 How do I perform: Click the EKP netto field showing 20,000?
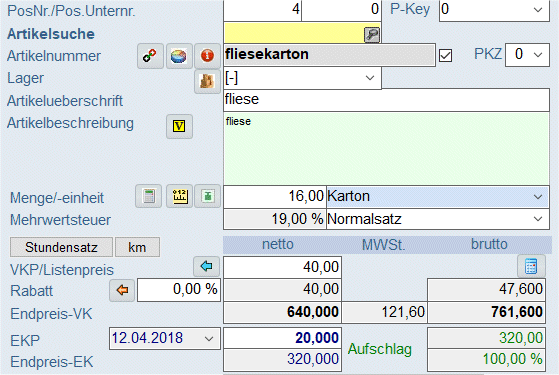[x=282, y=338]
